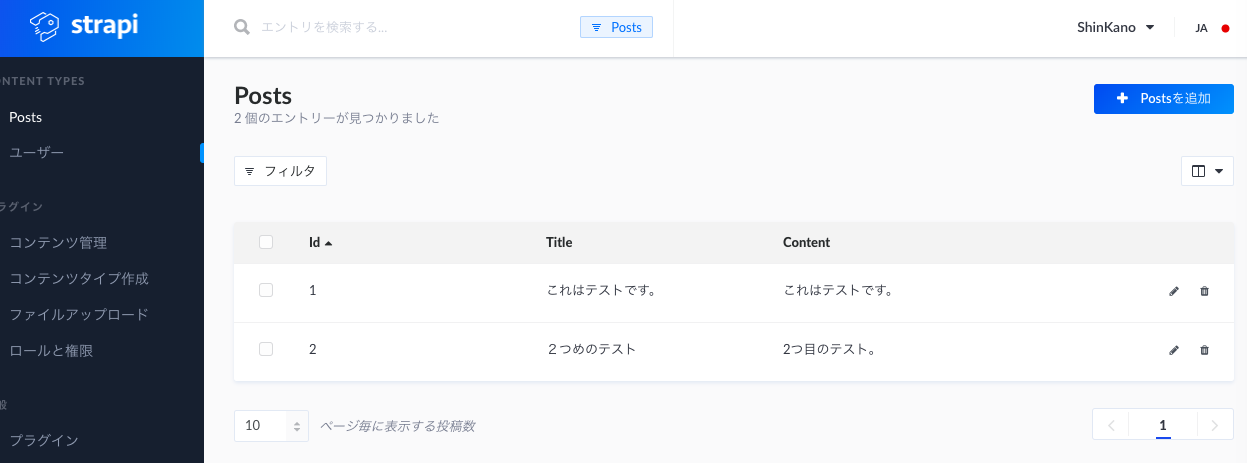Open ファイルアップロード in the sidebar

[79, 314]
